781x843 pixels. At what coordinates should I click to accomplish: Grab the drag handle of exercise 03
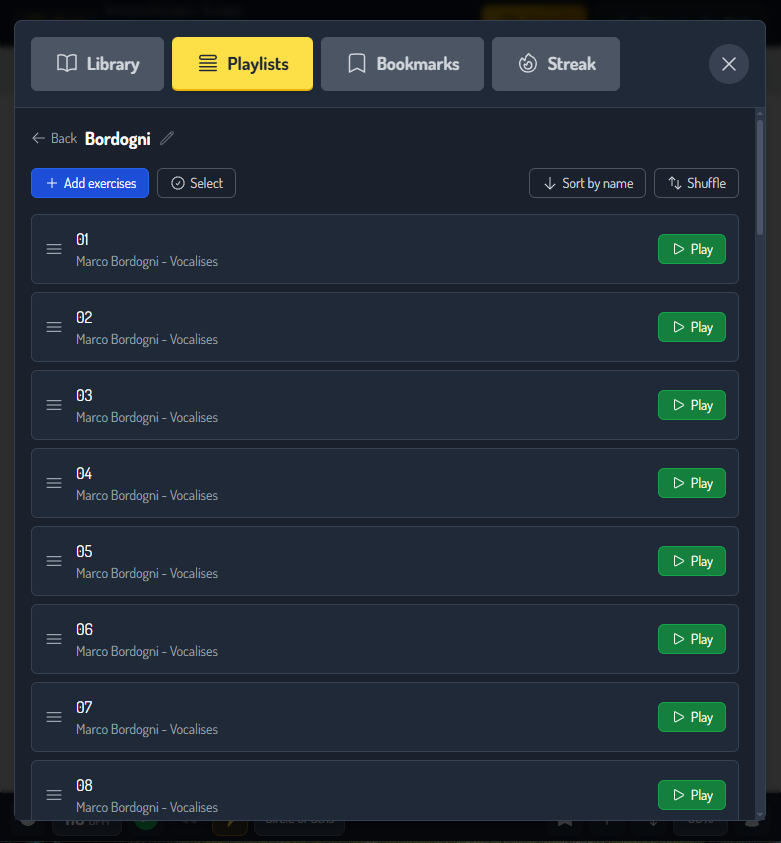54,405
